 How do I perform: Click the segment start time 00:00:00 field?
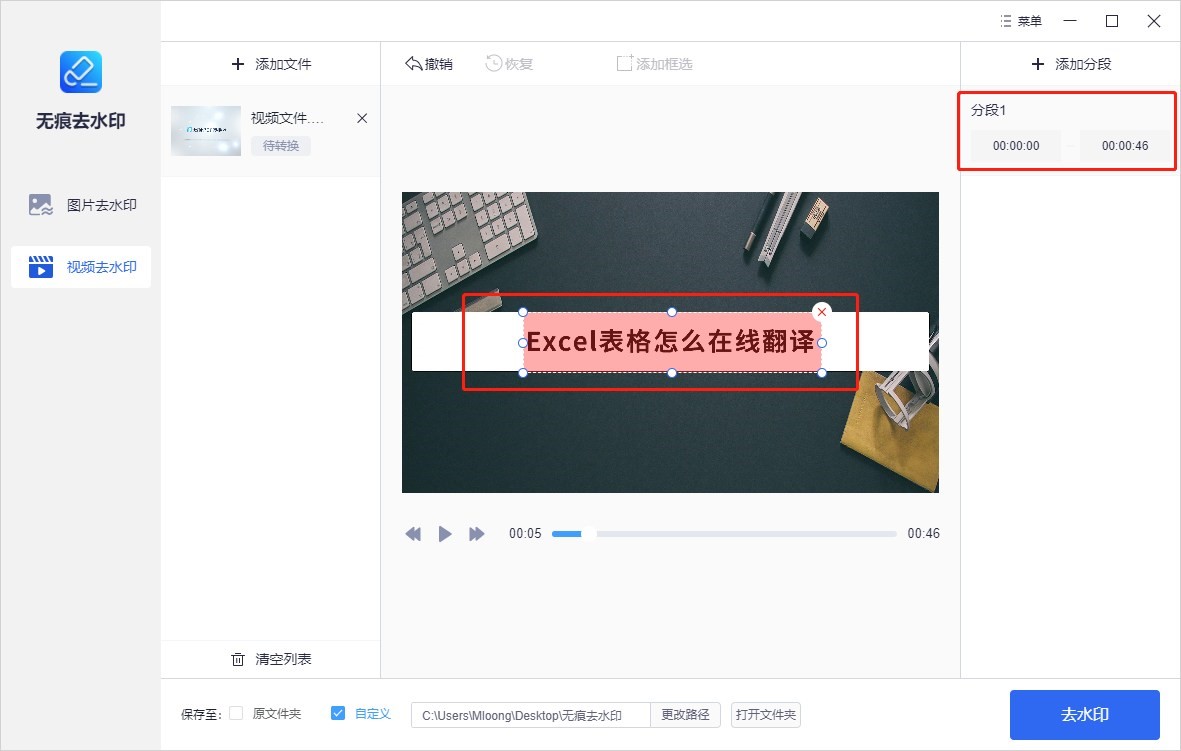1016,146
